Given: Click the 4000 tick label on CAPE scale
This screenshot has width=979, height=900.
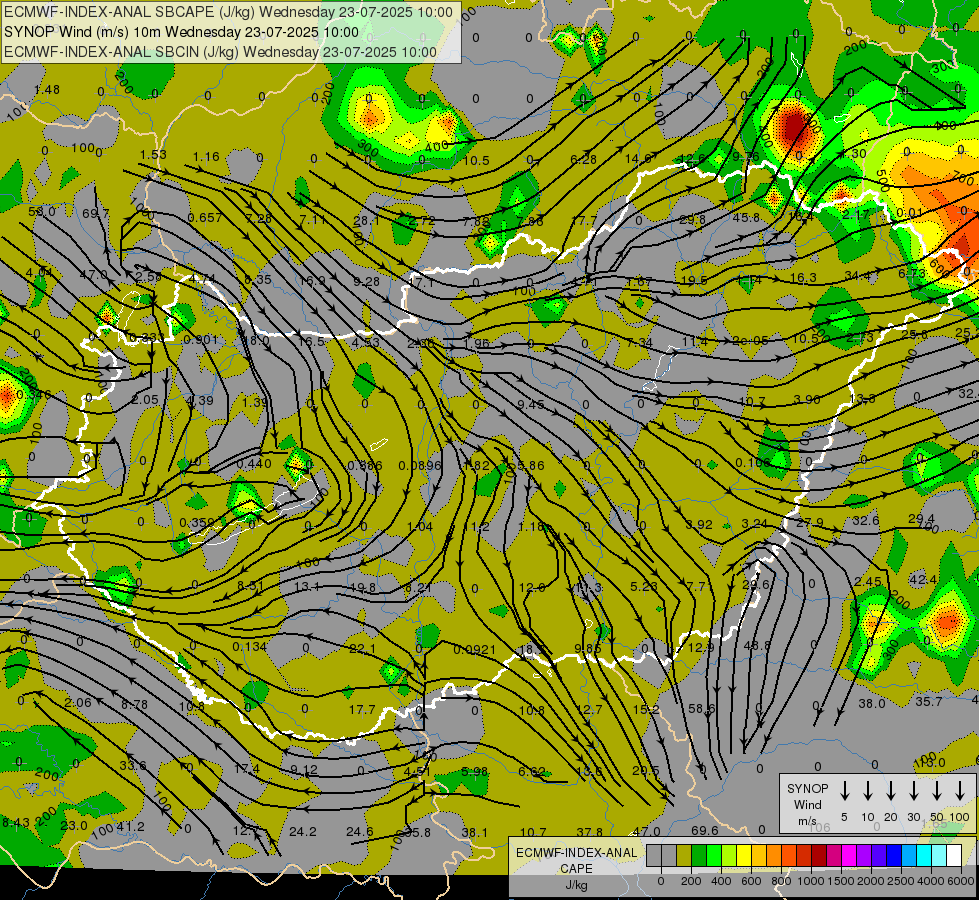Looking at the screenshot, I should click(x=930, y=881).
